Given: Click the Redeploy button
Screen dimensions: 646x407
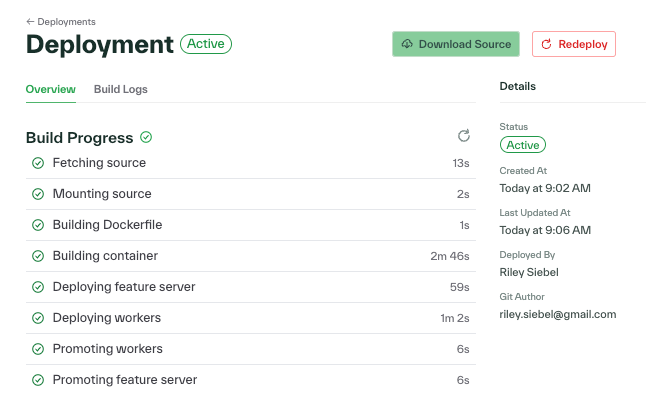Looking at the screenshot, I should pyautogui.click(x=573, y=44).
